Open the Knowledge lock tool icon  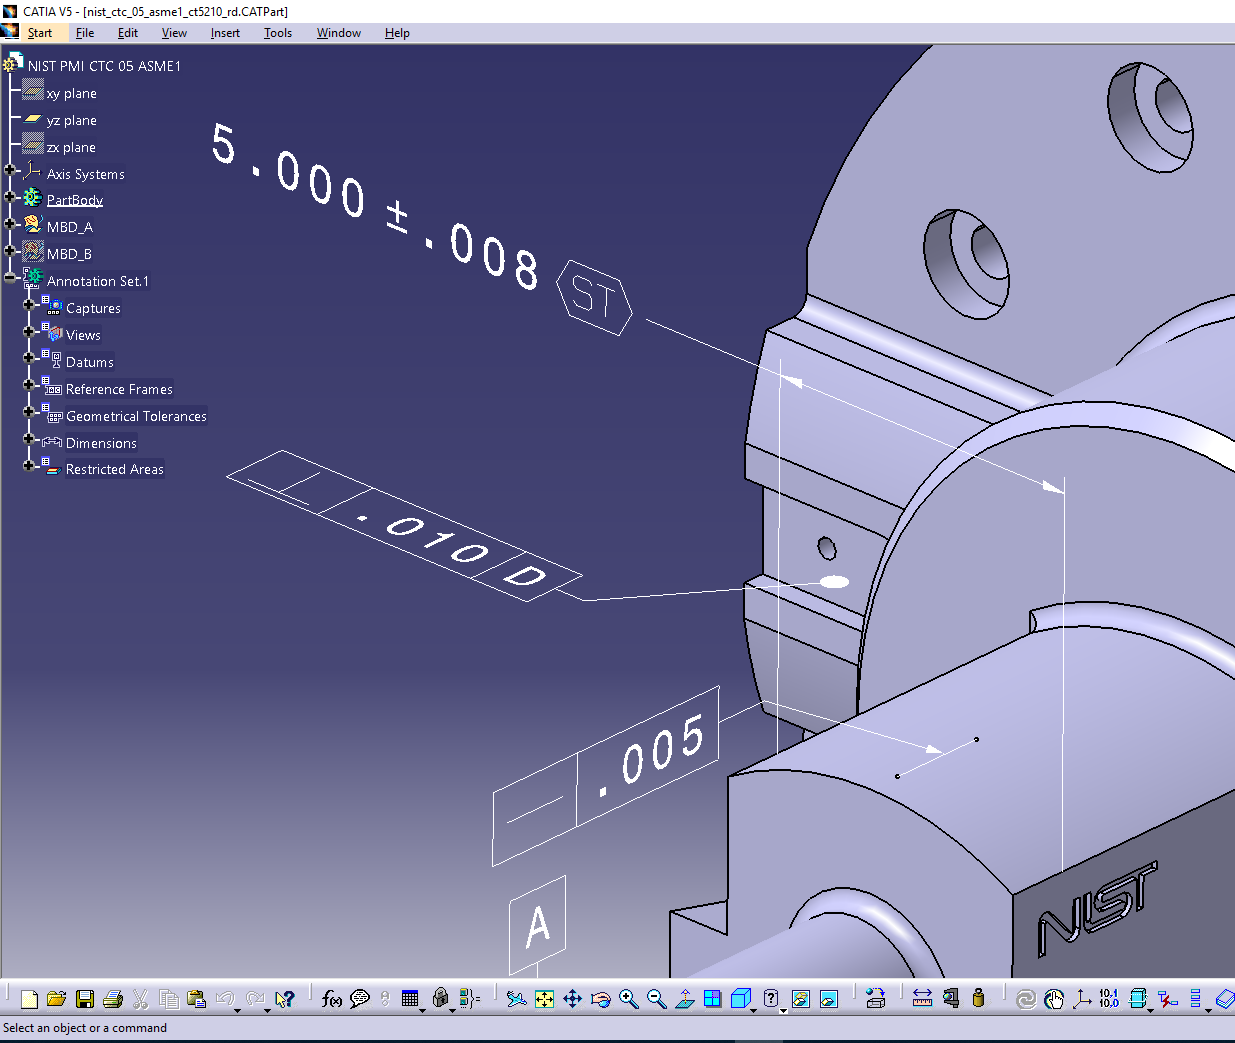coord(440,998)
